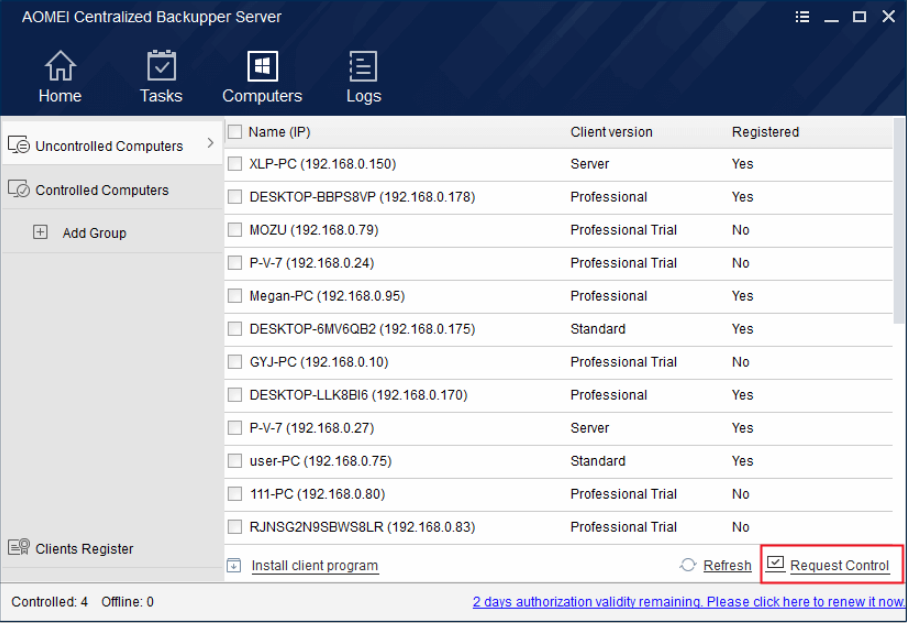Screen dimensions: 907x623
Task: Check the RJNSG2N9SBWS8LR checkbox
Action: 235,526
